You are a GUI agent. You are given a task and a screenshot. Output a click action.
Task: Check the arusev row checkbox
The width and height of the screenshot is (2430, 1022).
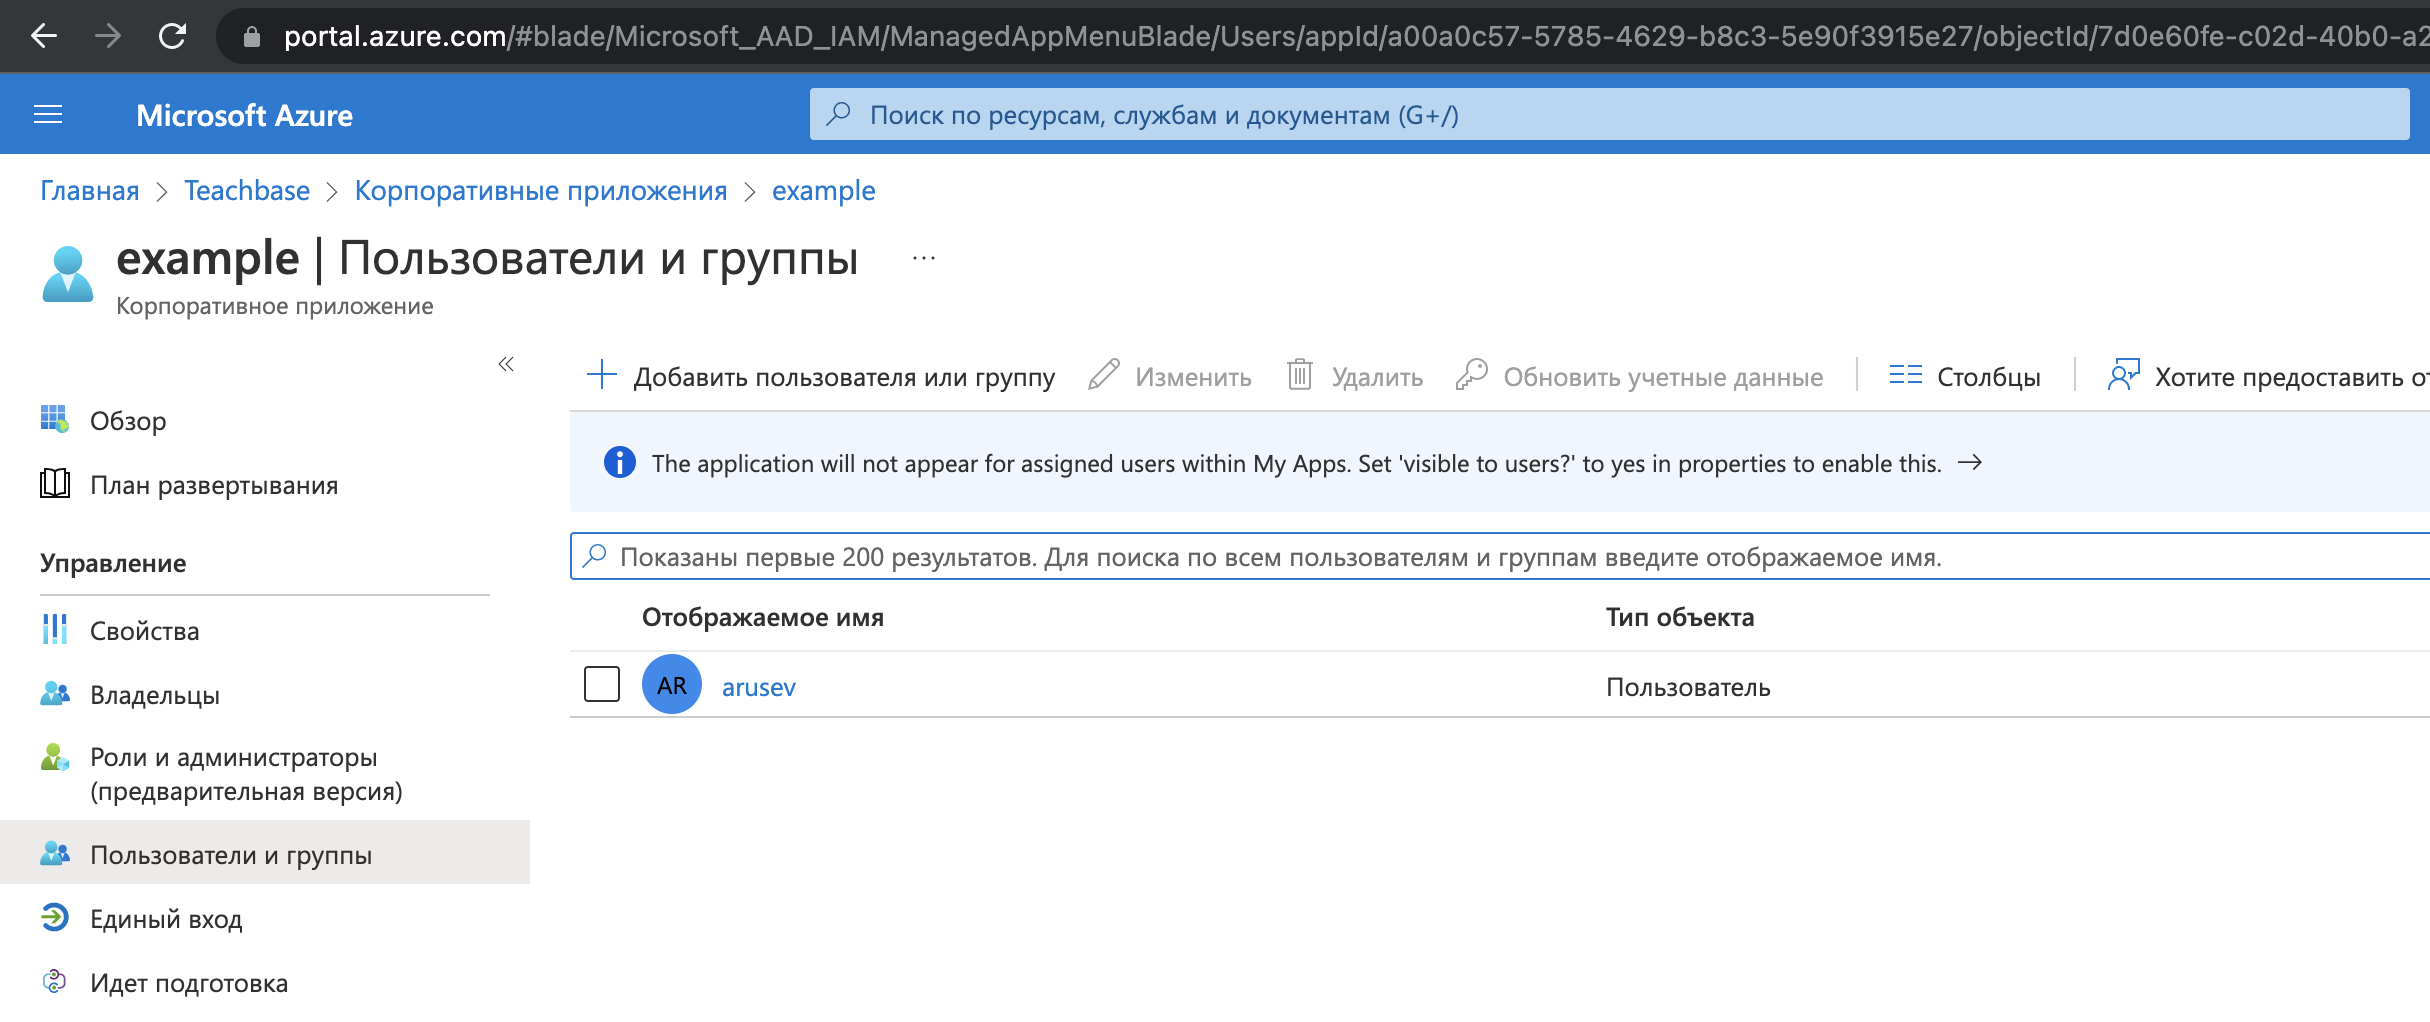(x=602, y=684)
